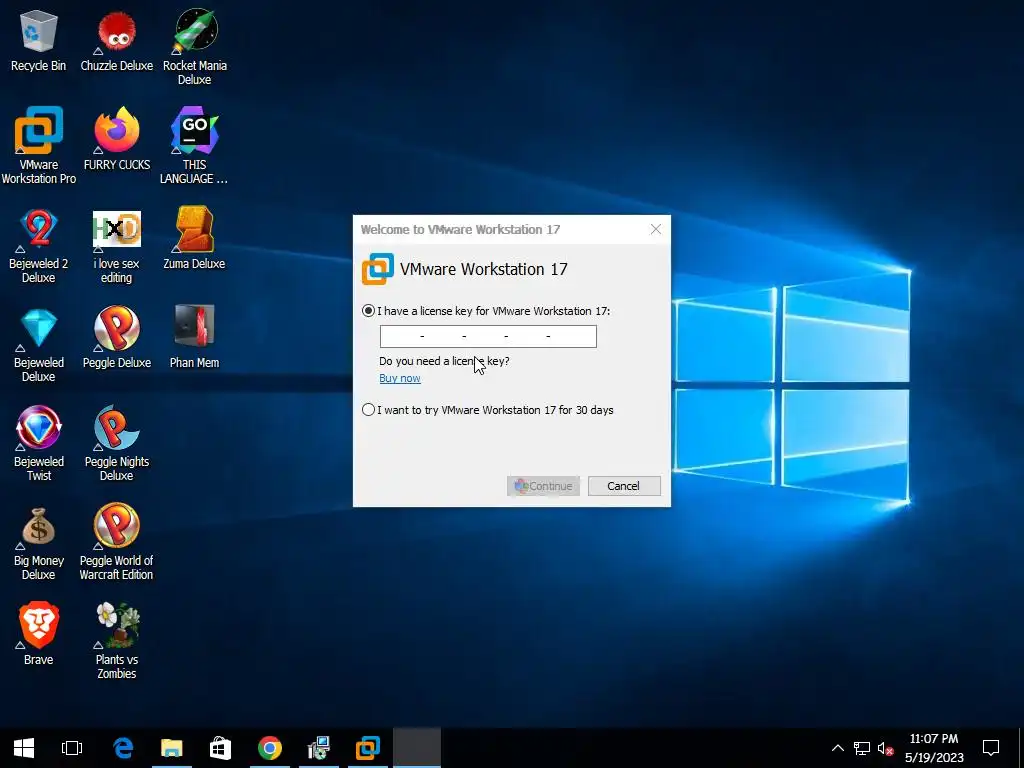Click the Continue button

543,486
